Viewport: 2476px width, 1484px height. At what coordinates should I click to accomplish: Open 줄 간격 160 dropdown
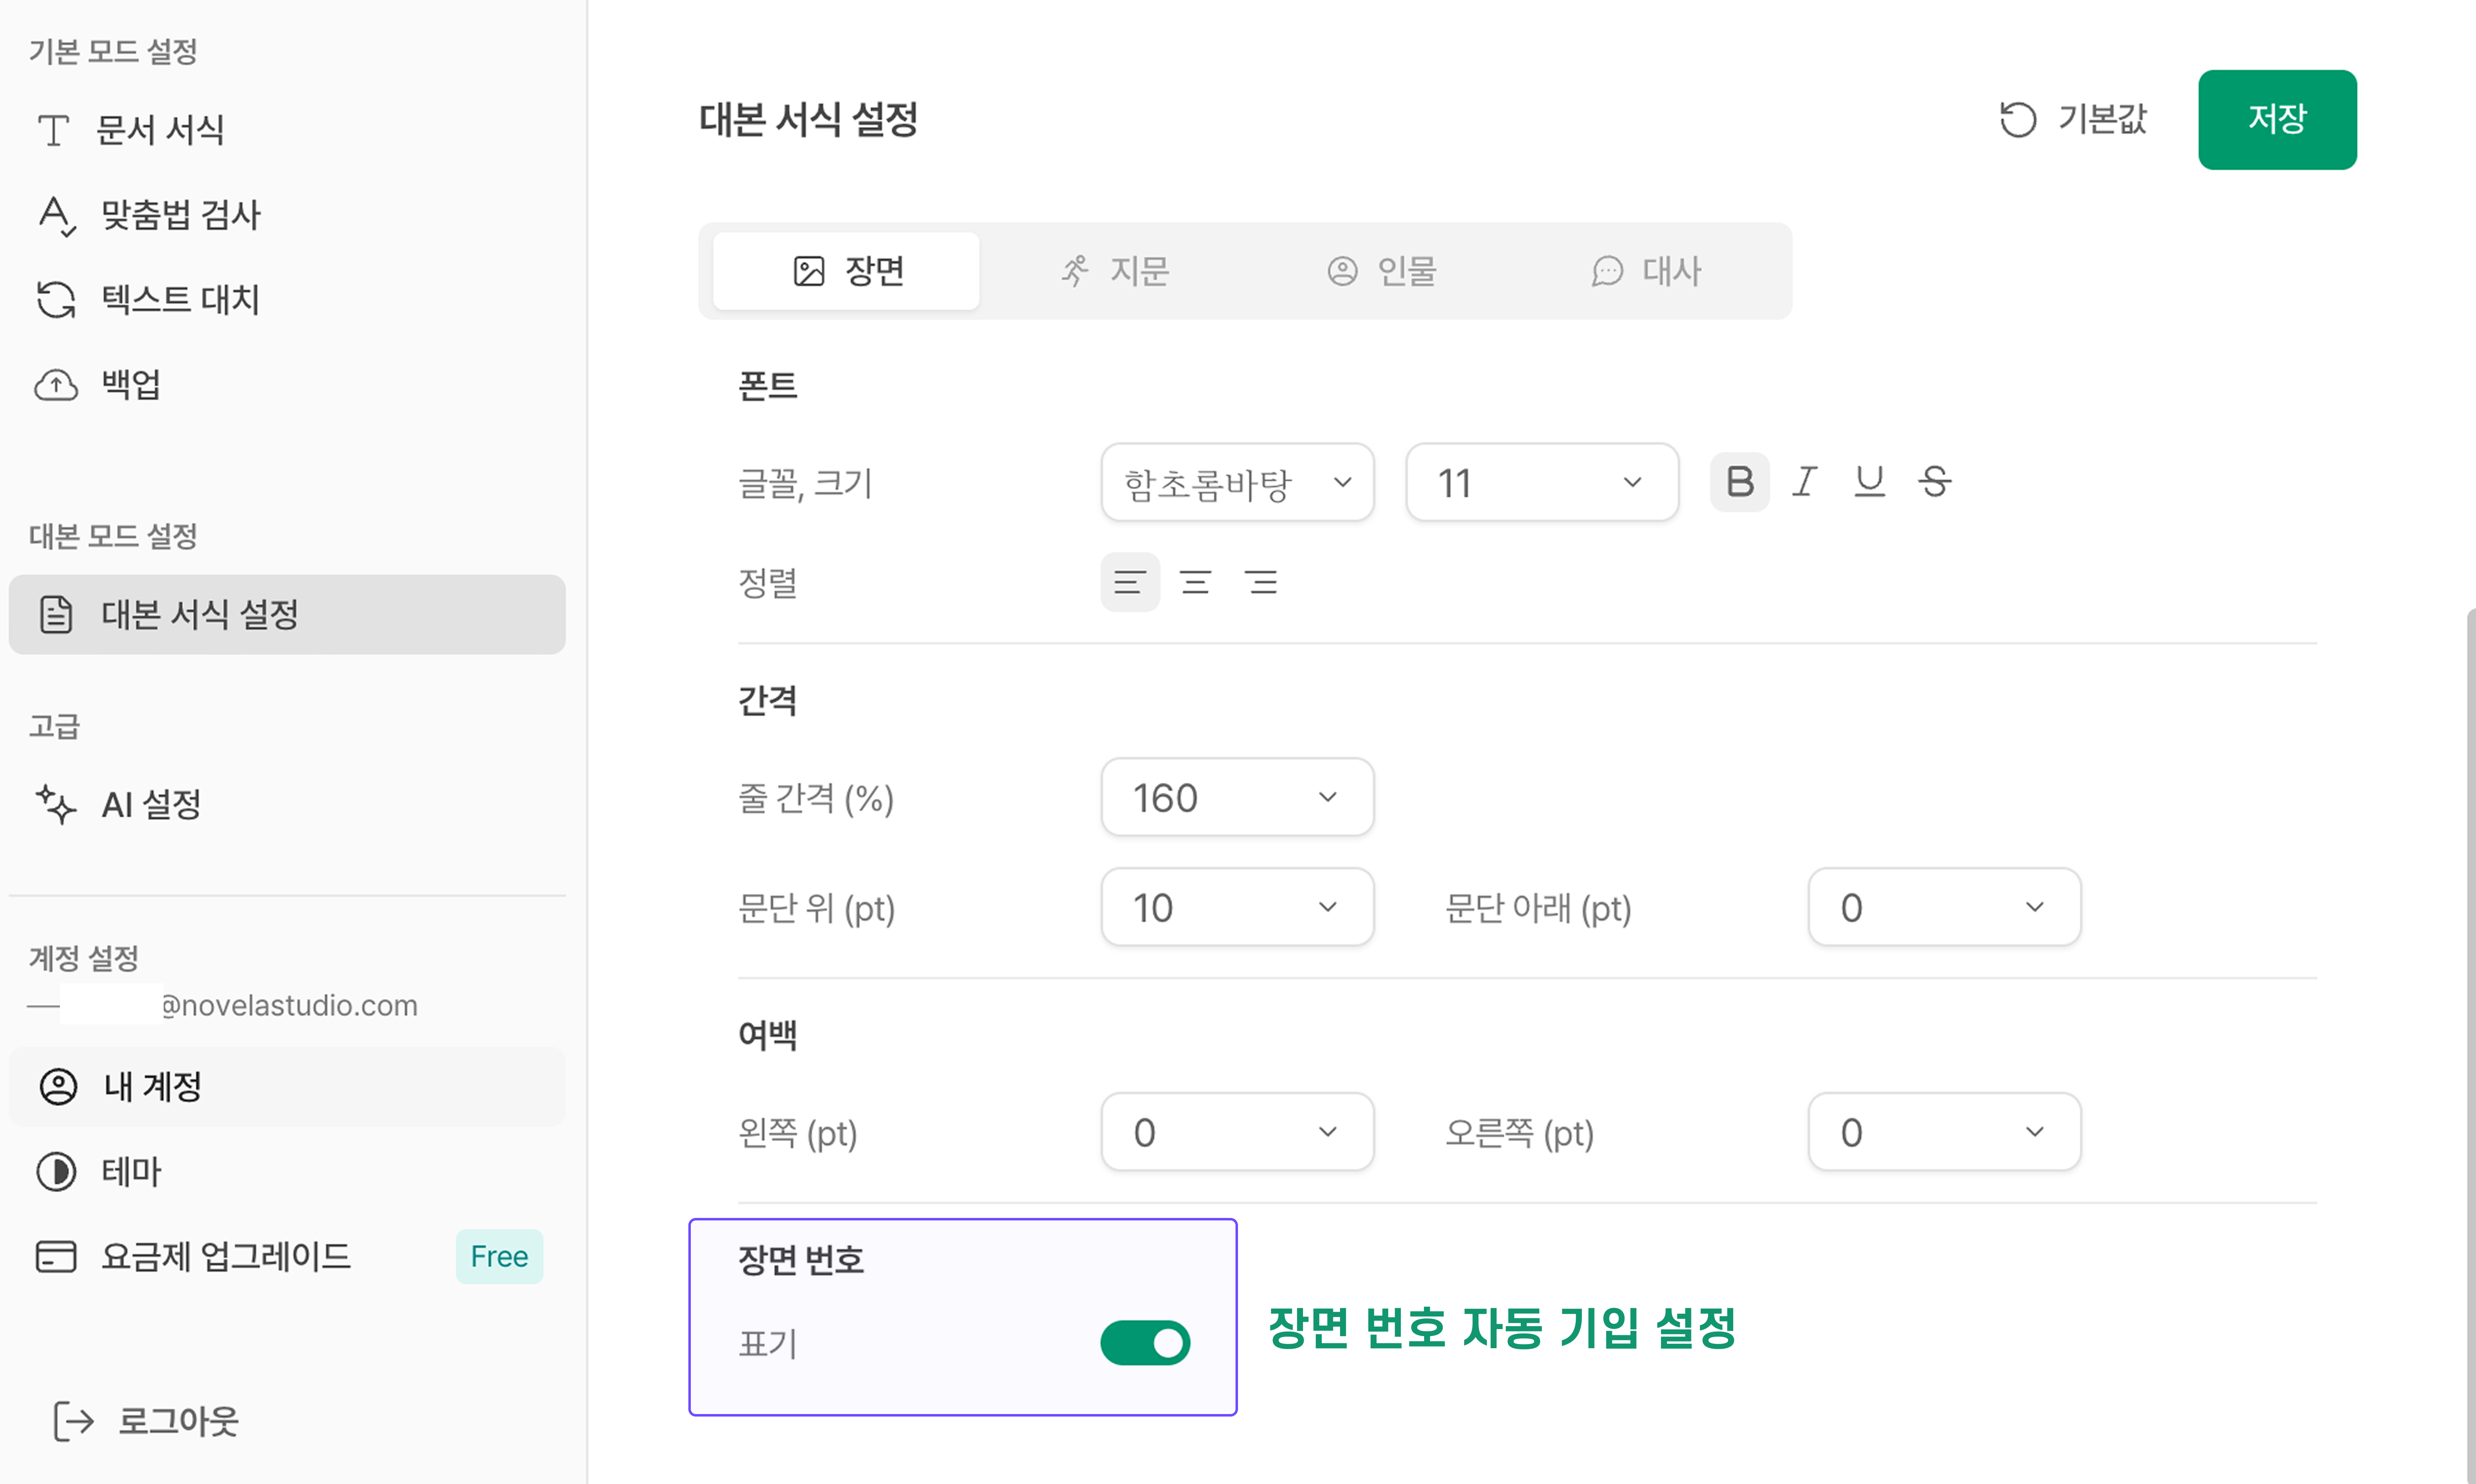[x=1237, y=797]
